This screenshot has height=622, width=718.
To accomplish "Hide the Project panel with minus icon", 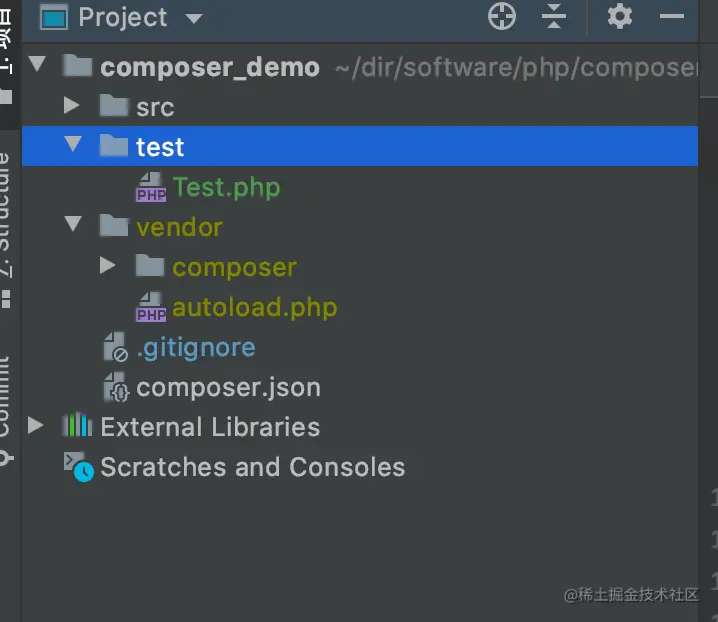I will coord(673,17).
